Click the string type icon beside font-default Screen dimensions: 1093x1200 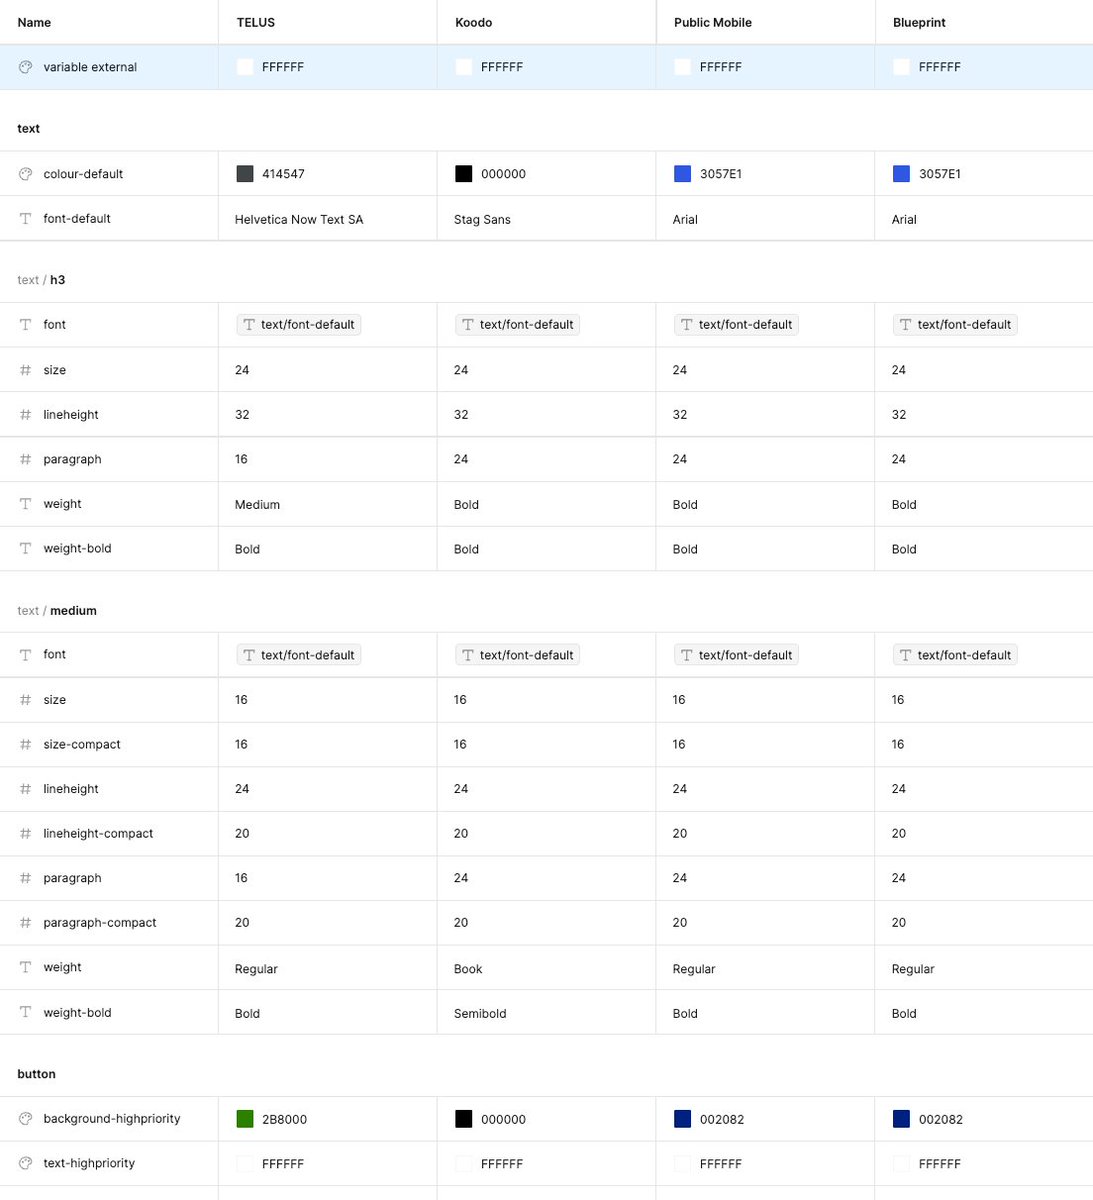[x=26, y=219]
